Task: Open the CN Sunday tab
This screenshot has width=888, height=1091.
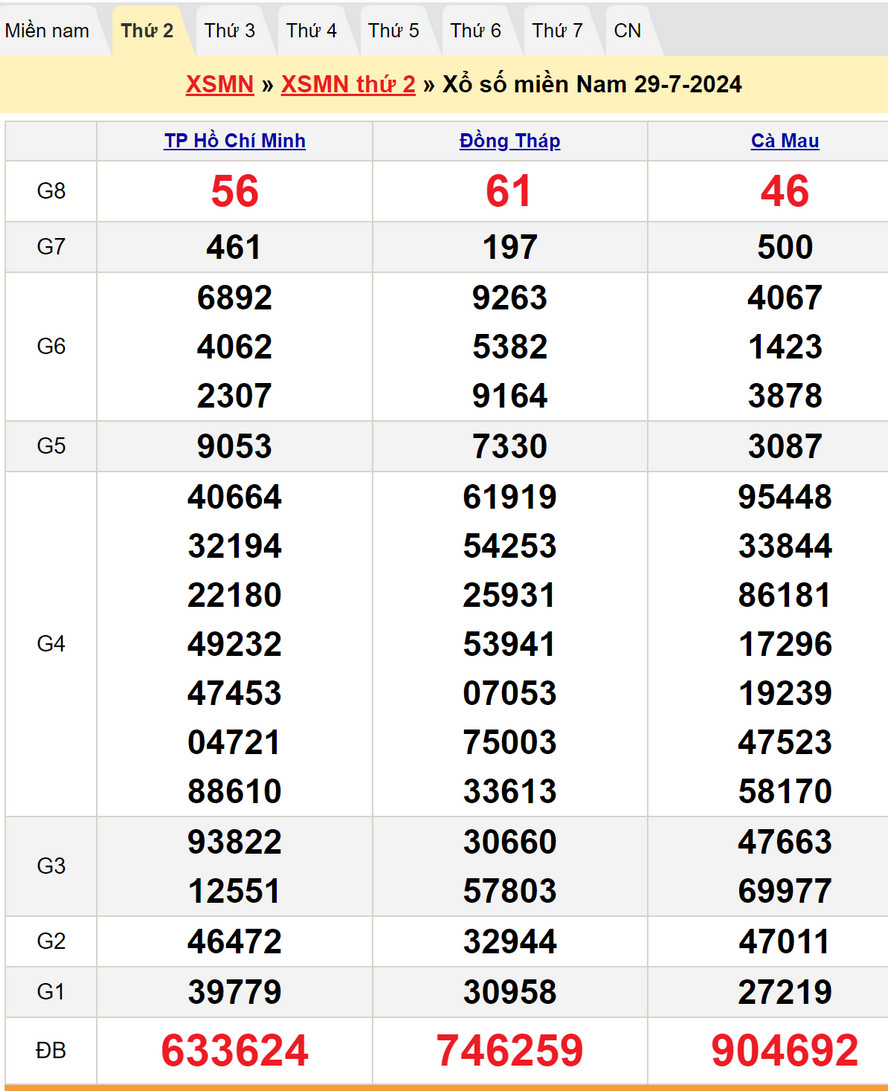Action: click(628, 31)
